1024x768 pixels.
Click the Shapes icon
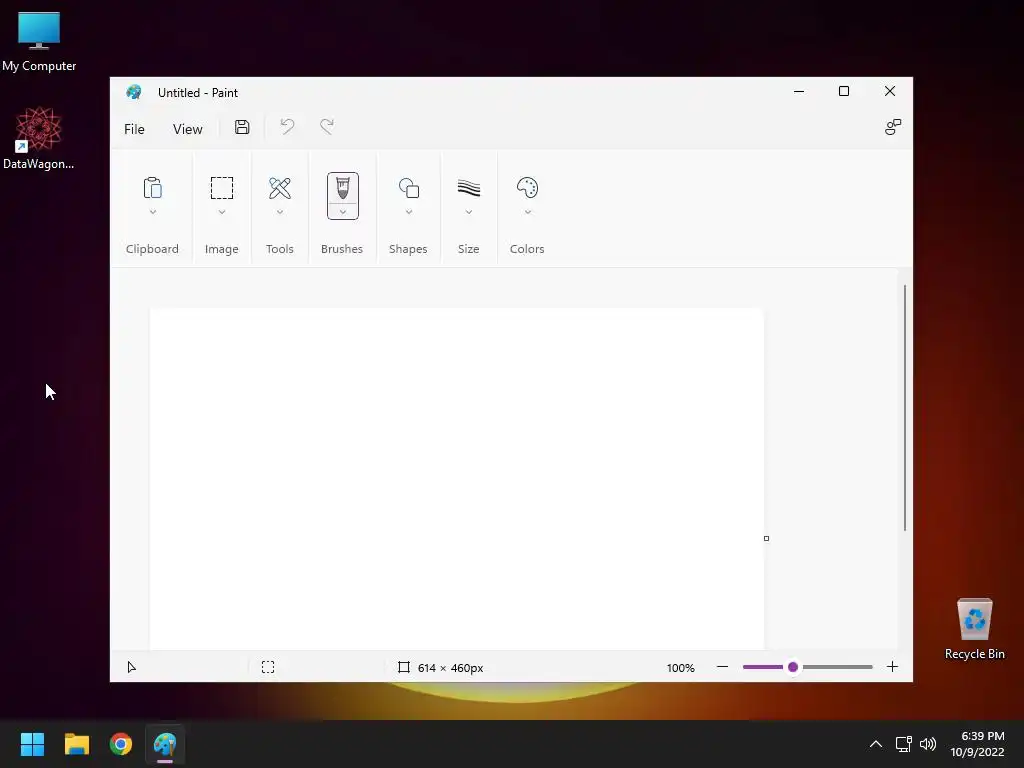click(x=409, y=188)
